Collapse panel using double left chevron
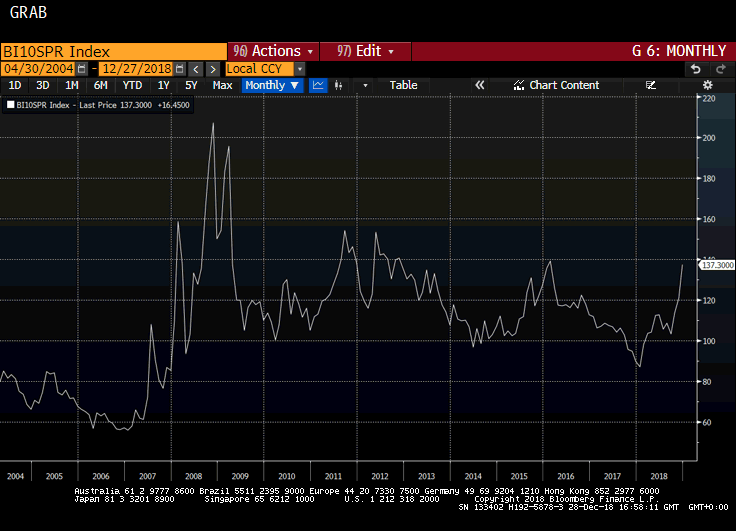 pos(479,85)
